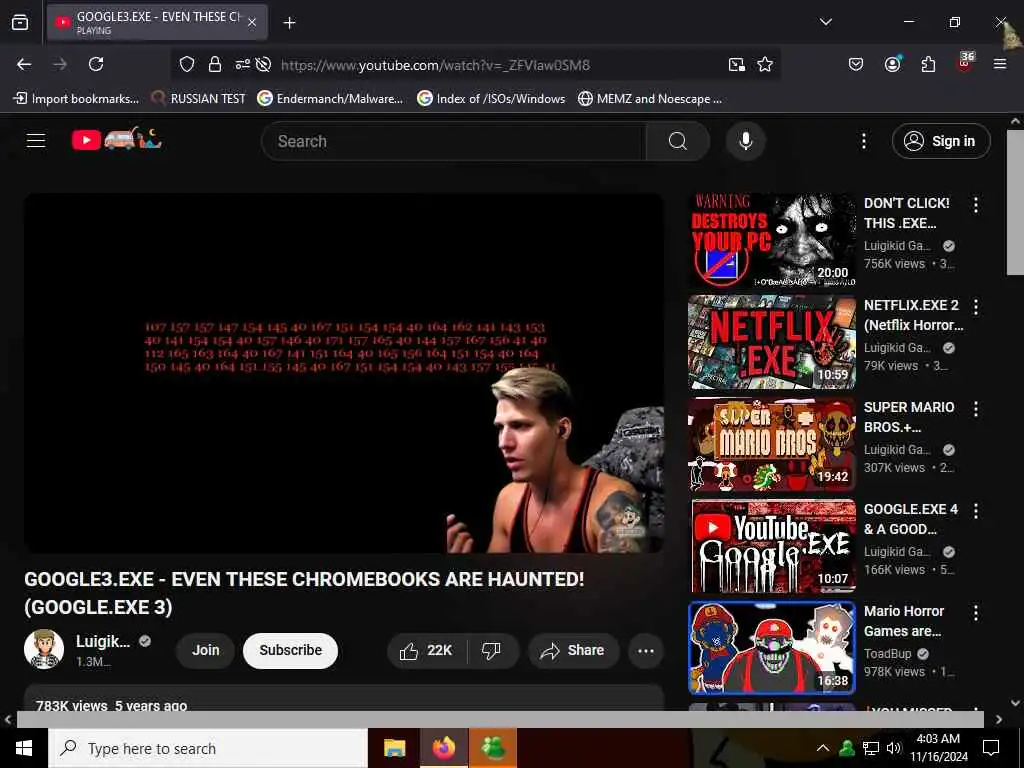The image size is (1024, 768).
Task: Close the GOOGLE3.EXE tab
Action: pos(252,22)
